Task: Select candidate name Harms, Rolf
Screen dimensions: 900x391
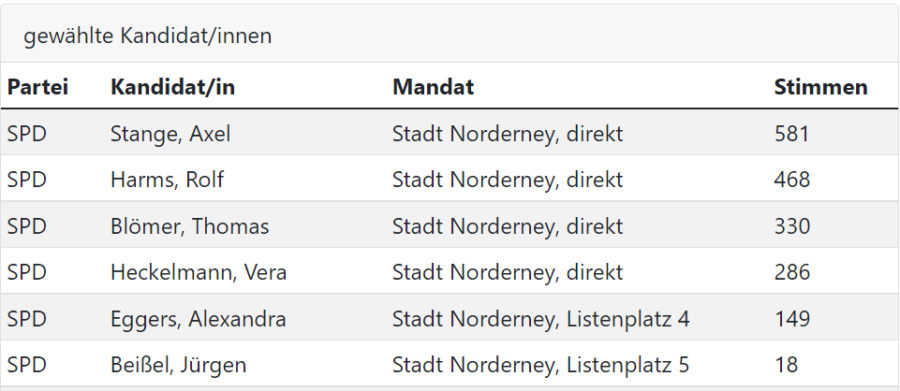Action: [167, 180]
